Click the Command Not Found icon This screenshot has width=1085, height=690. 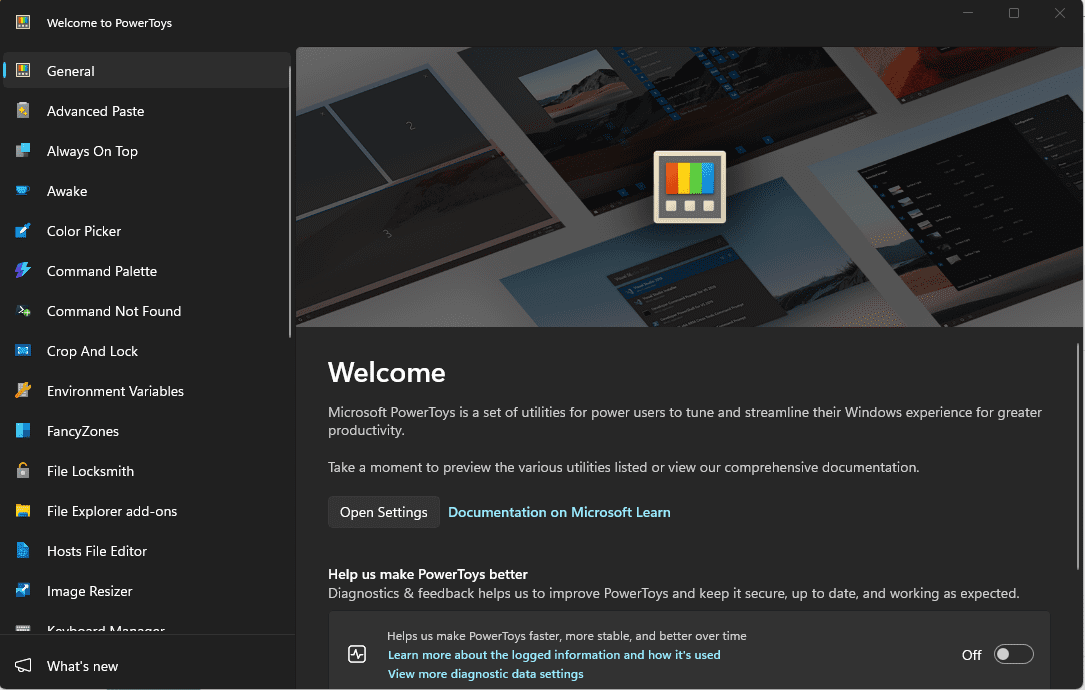(x=23, y=311)
